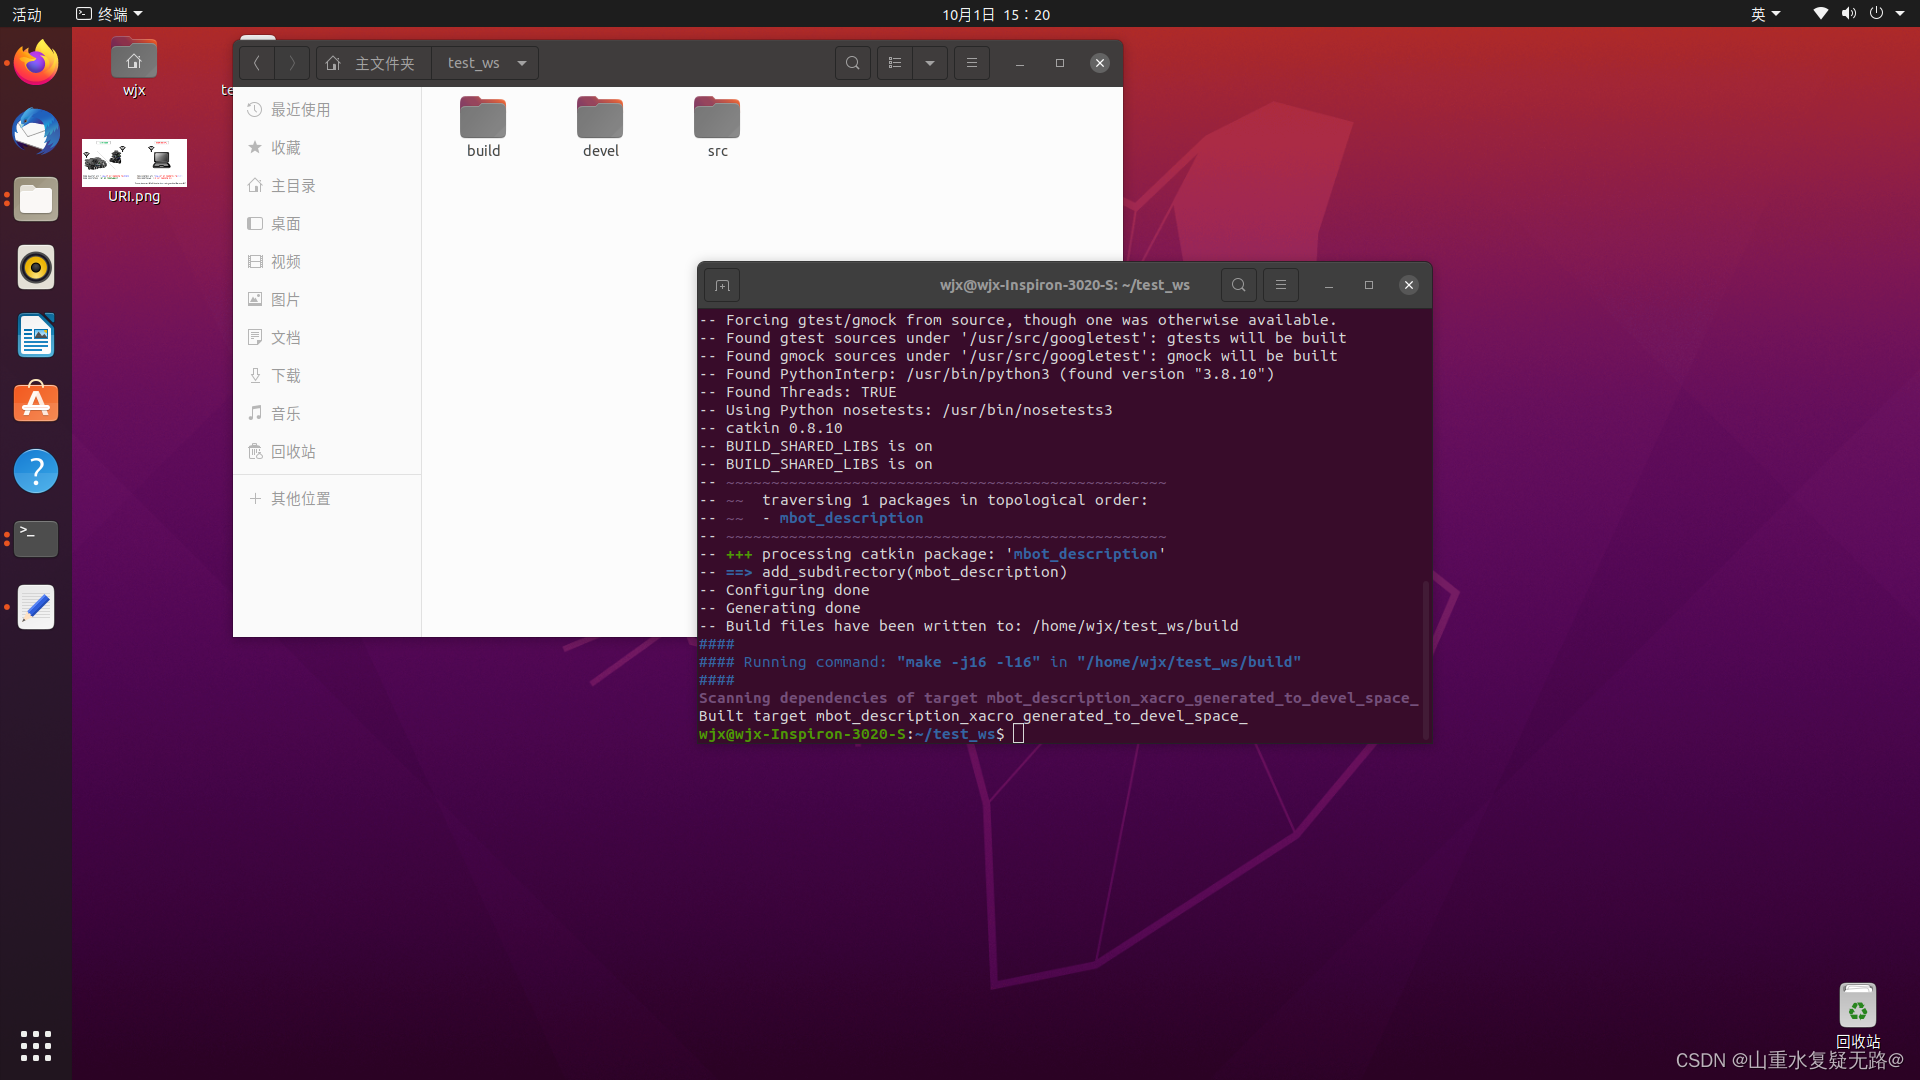Launch Thunderbird mail from the dock
Screen dimensions: 1920x1080
tap(36, 131)
